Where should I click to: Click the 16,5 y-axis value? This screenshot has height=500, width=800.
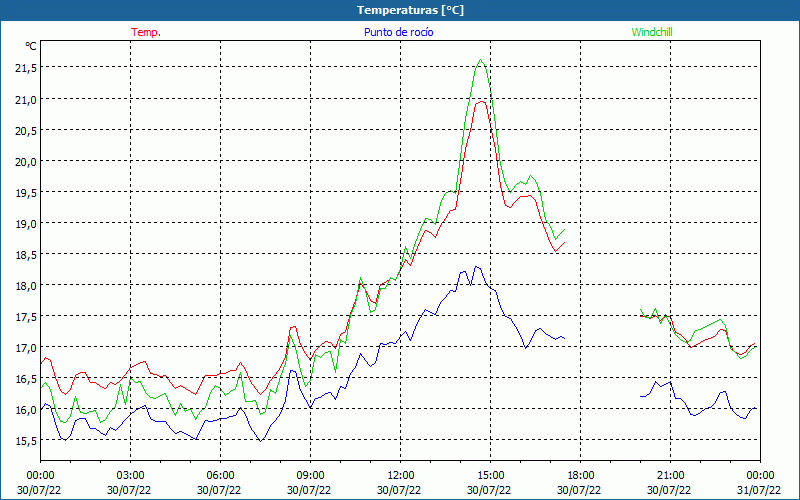point(25,379)
